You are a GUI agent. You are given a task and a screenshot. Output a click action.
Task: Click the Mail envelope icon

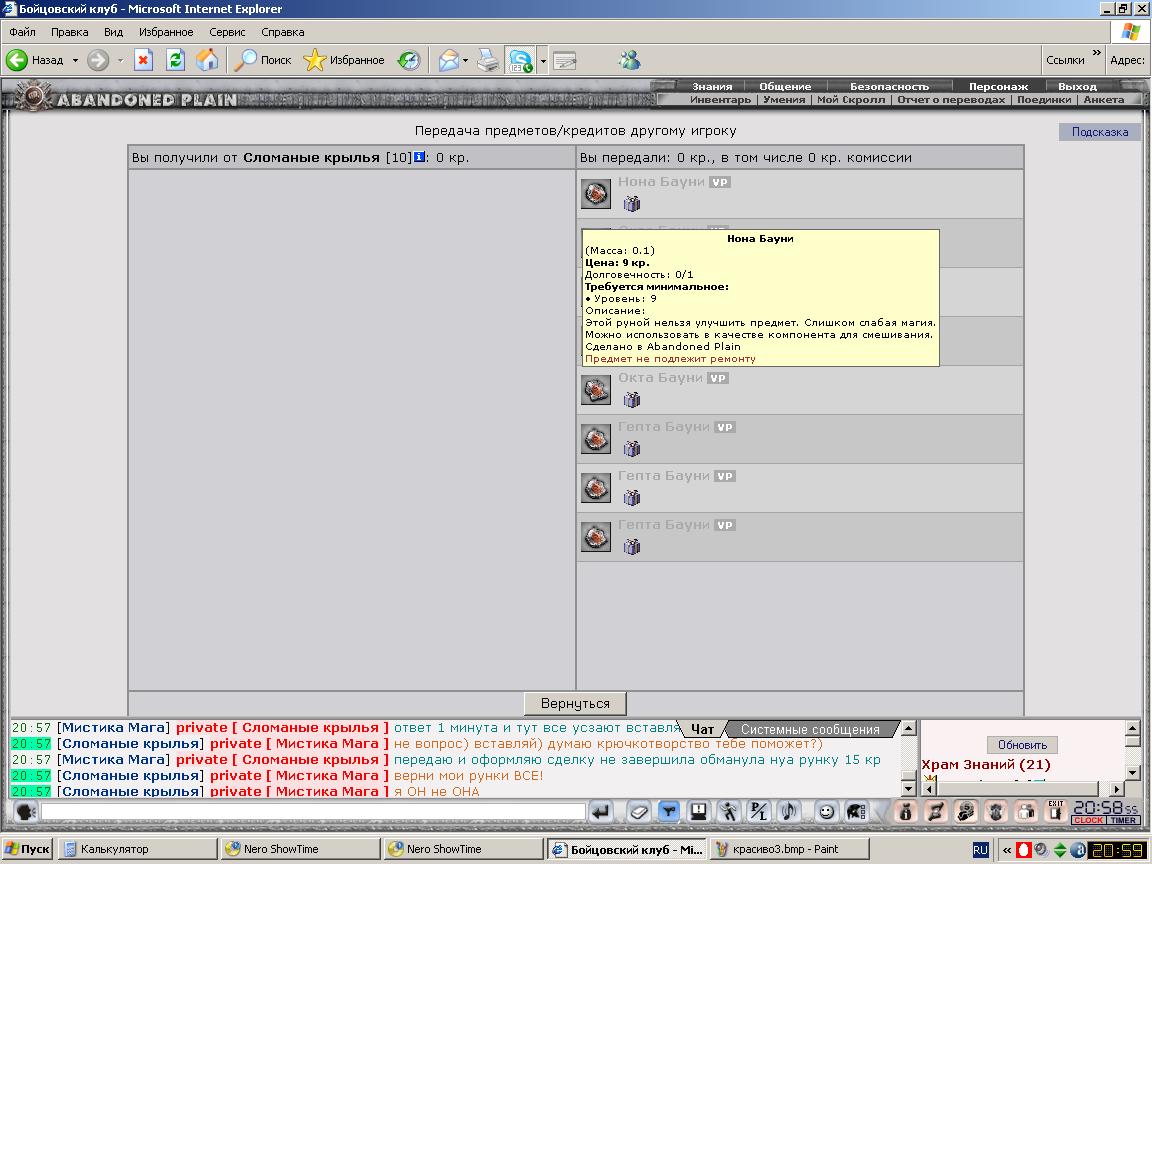coord(448,60)
